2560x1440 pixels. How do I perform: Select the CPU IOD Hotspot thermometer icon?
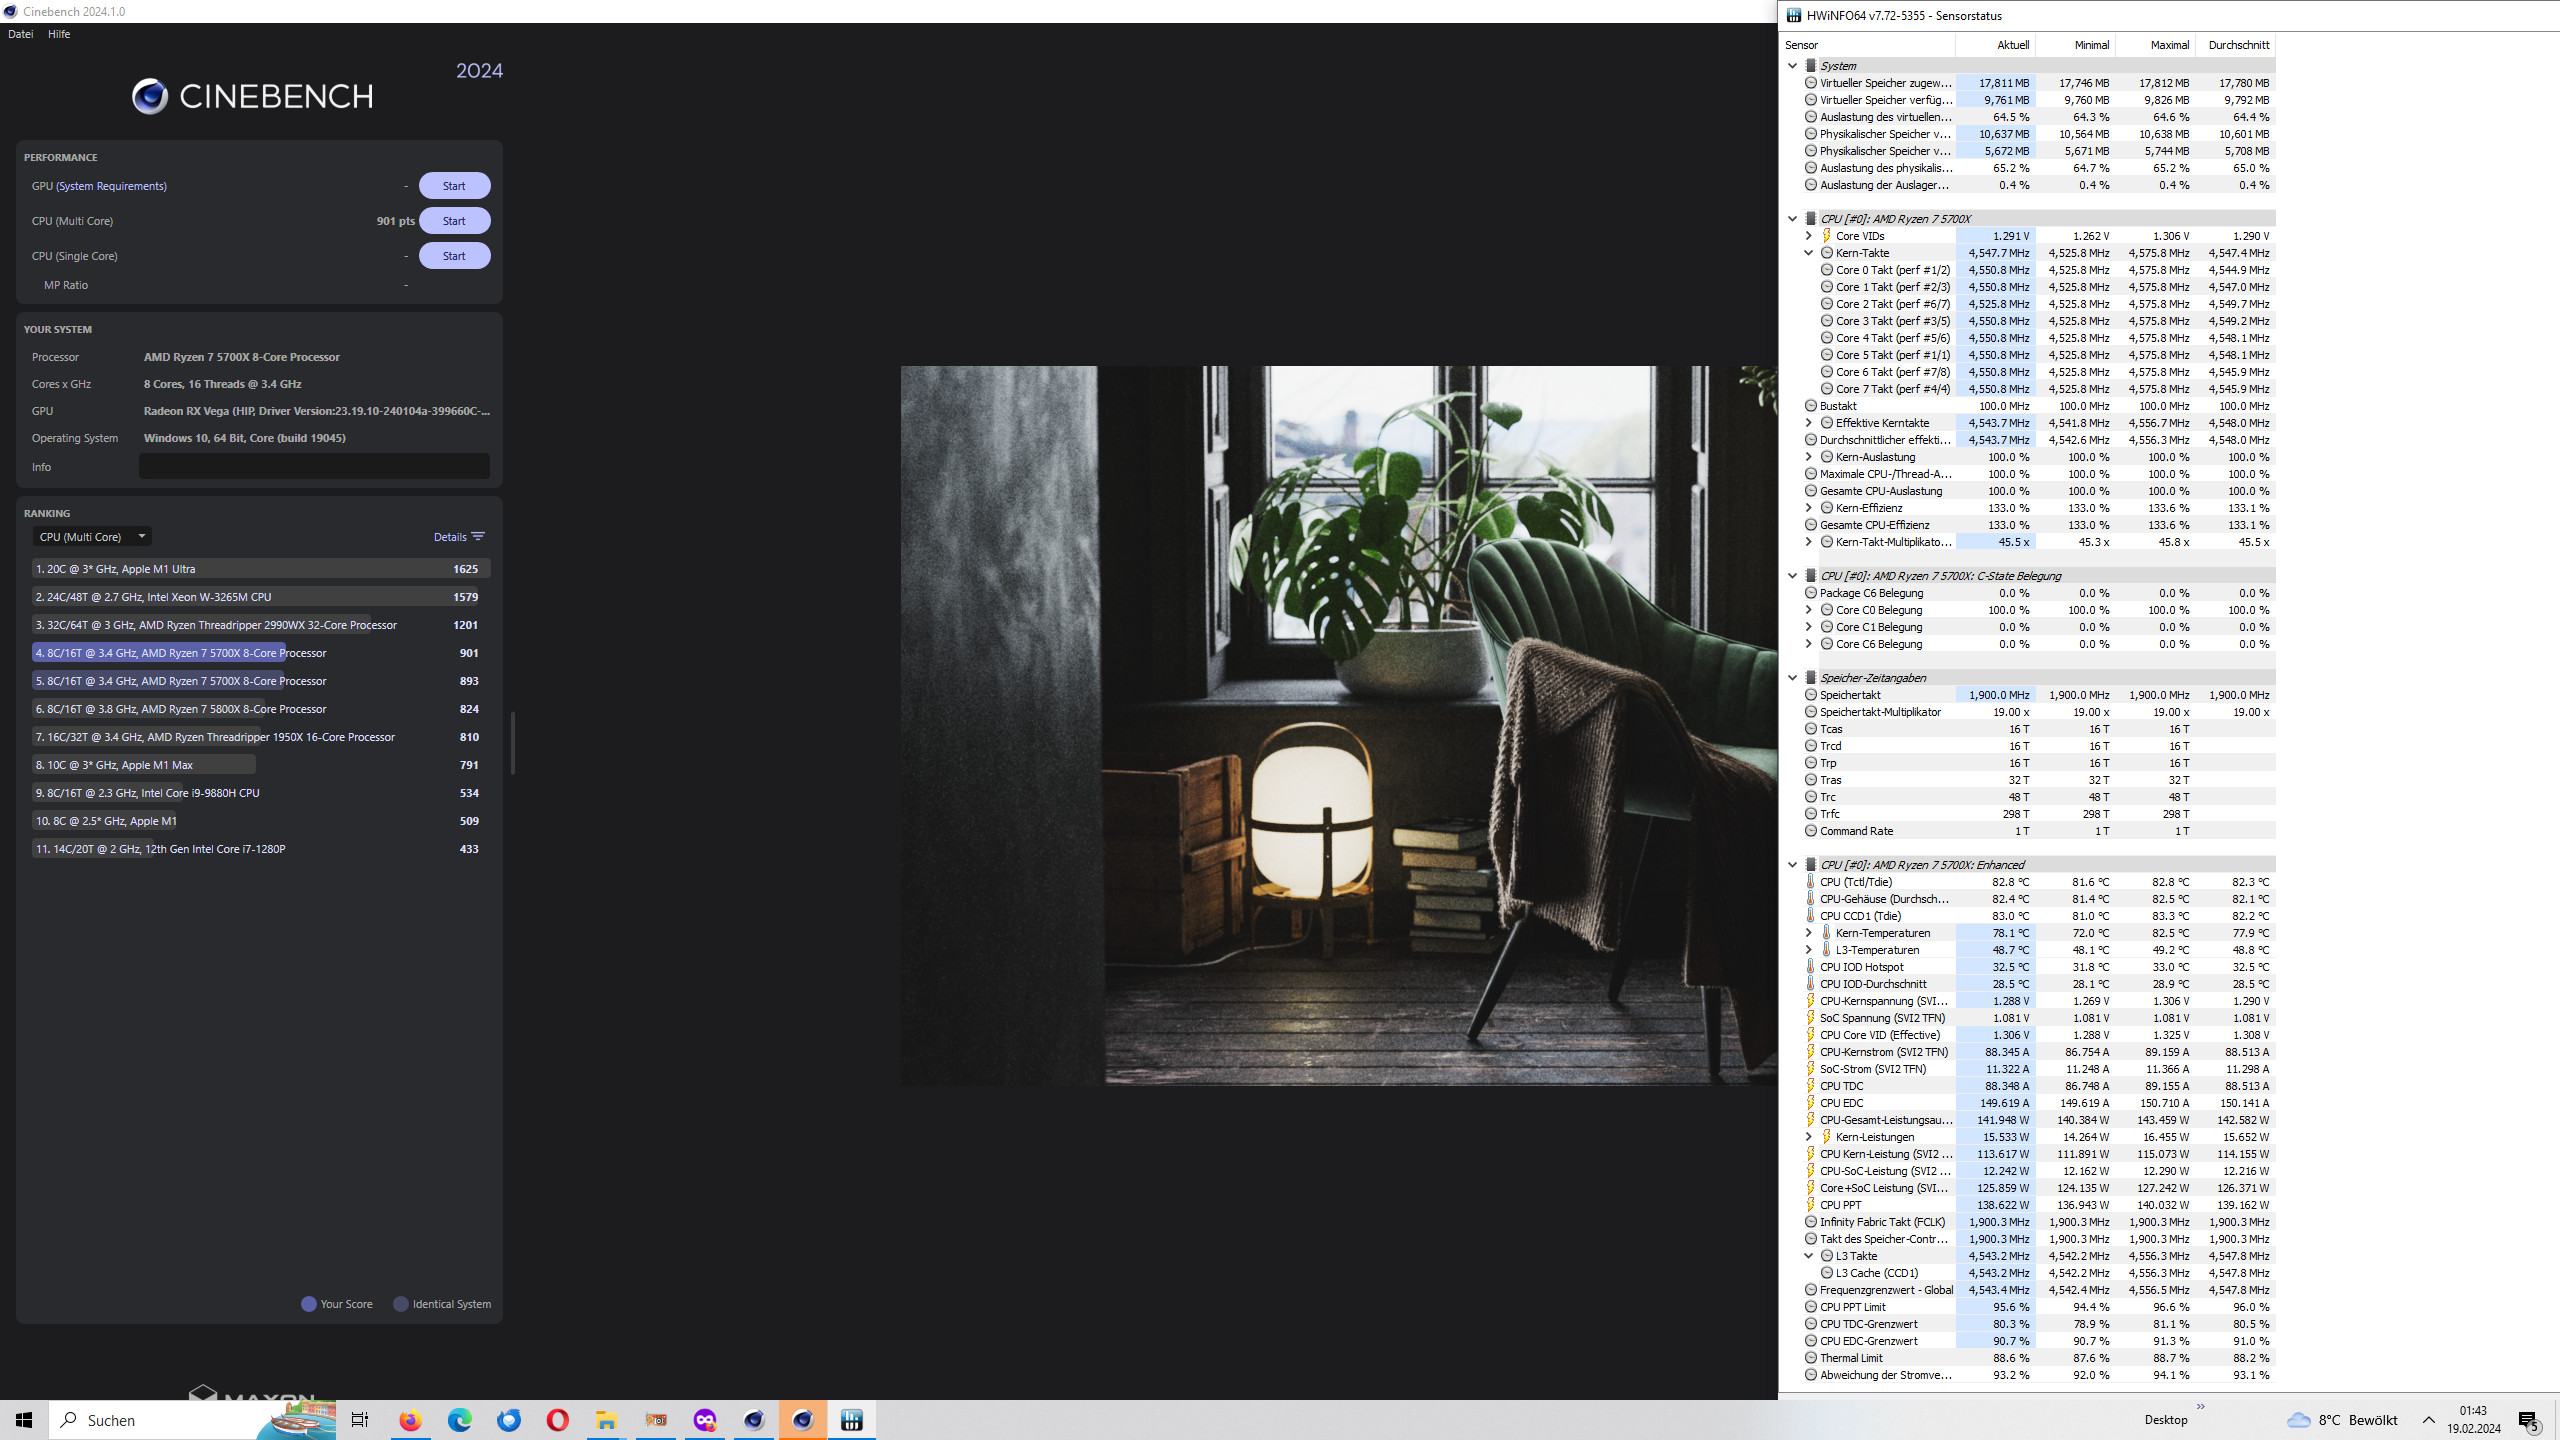(1810, 967)
